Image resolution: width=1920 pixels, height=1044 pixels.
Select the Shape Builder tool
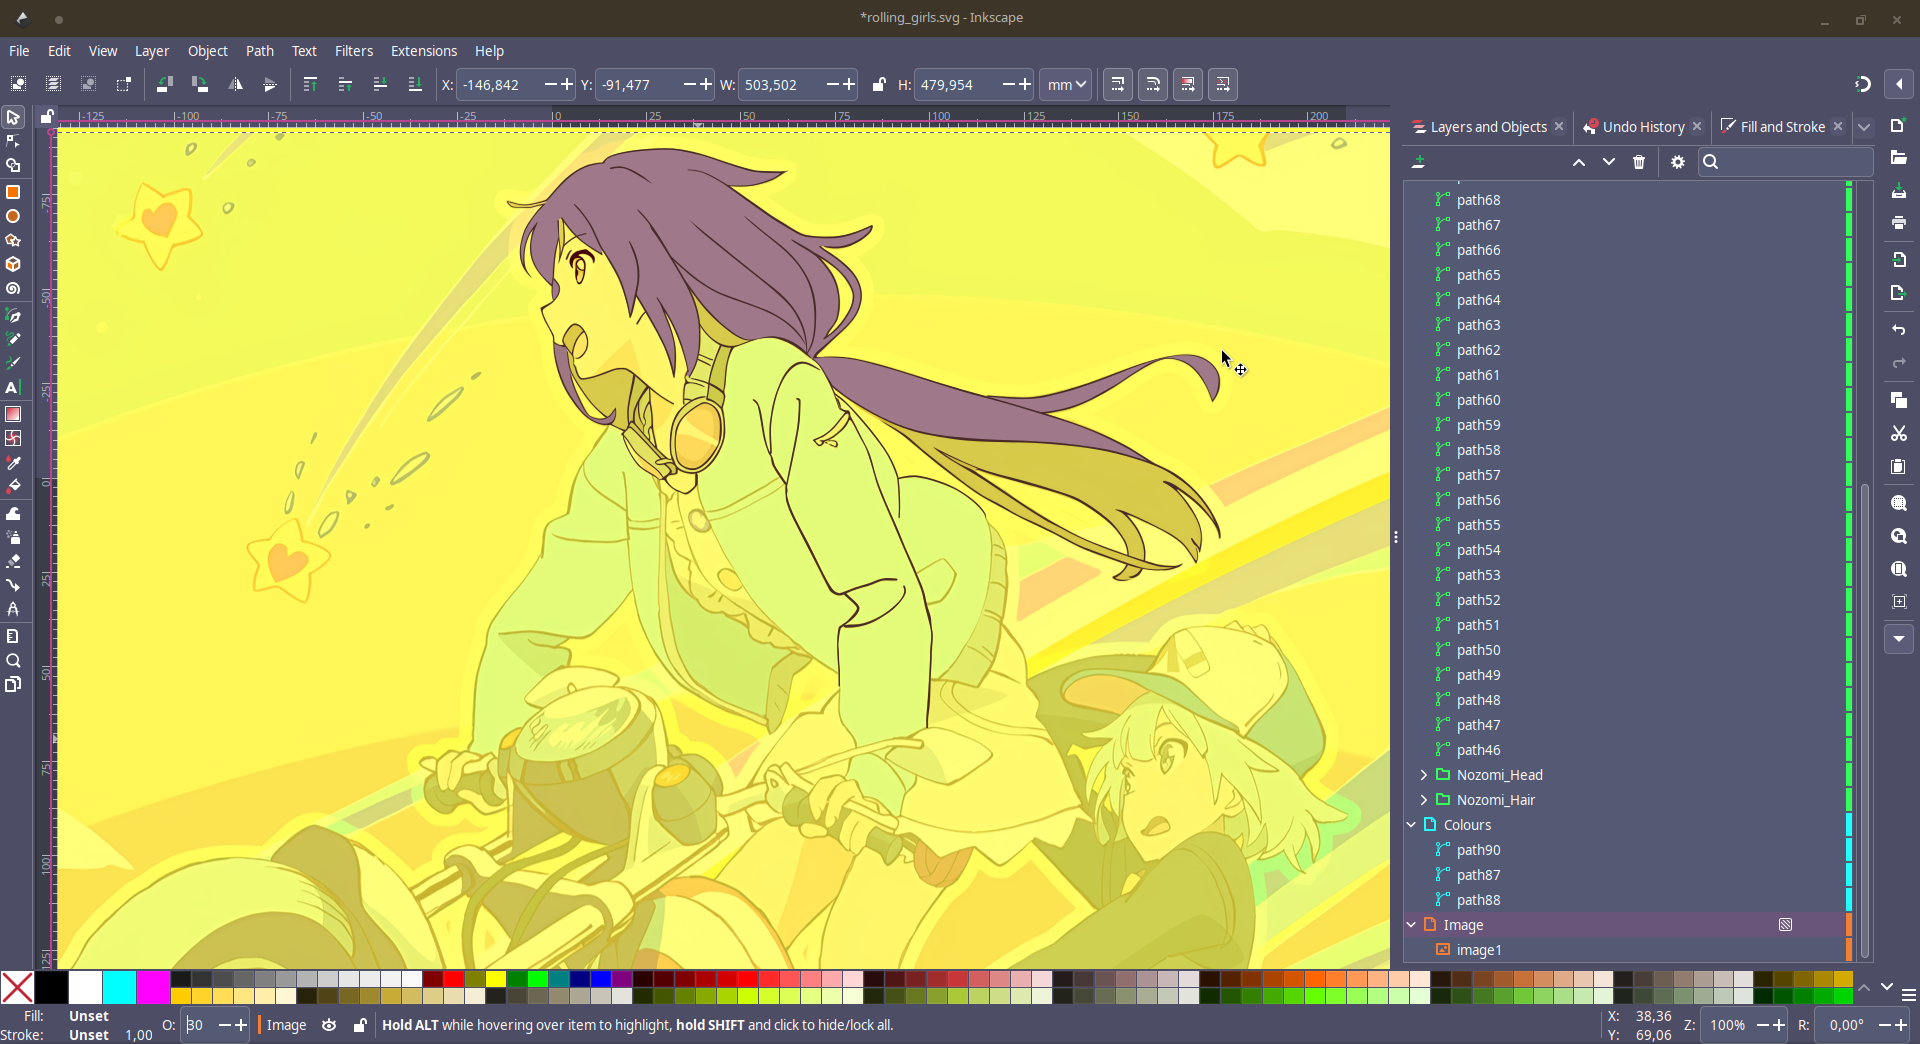pos(13,166)
